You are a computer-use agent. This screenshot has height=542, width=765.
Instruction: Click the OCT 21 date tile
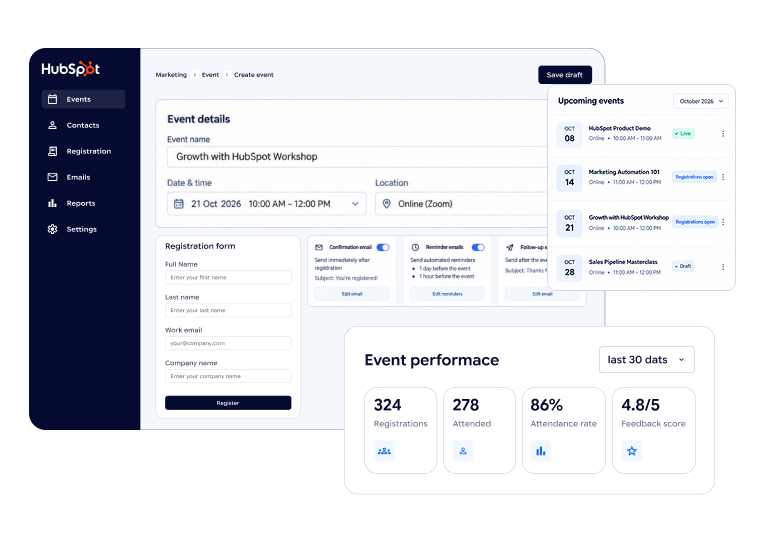[569, 223]
